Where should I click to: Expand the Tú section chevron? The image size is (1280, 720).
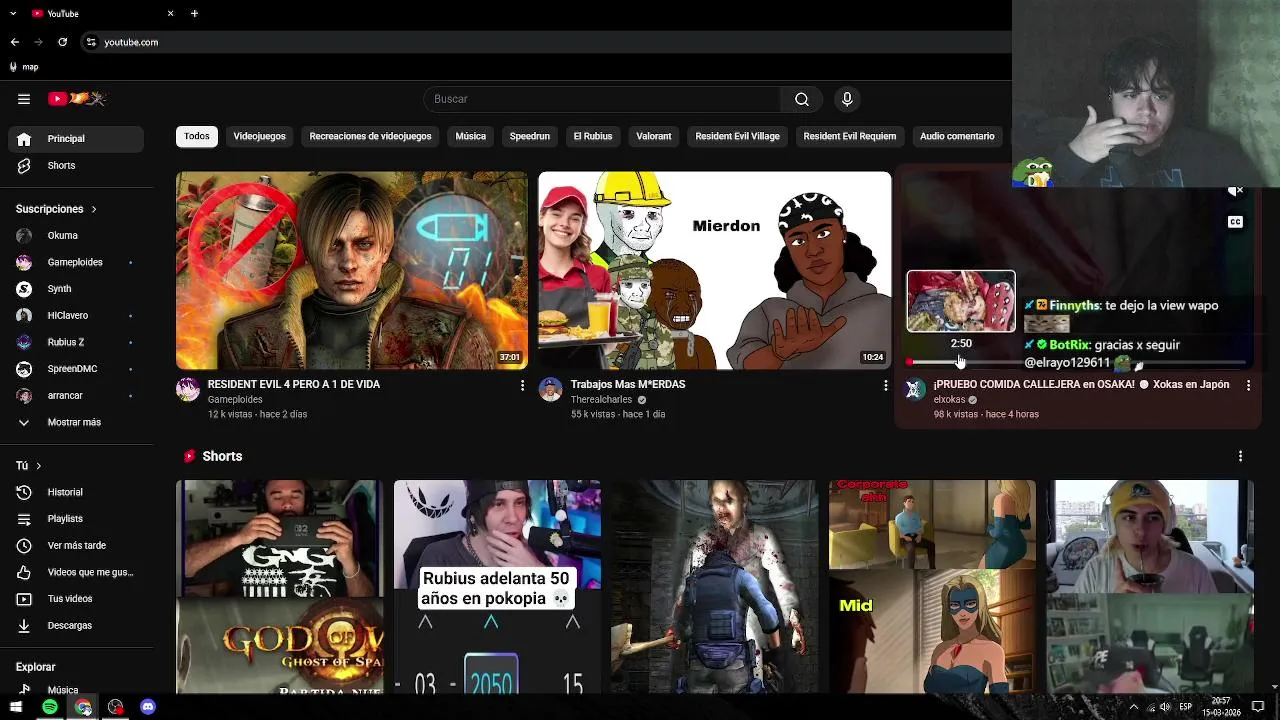(x=39, y=466)
